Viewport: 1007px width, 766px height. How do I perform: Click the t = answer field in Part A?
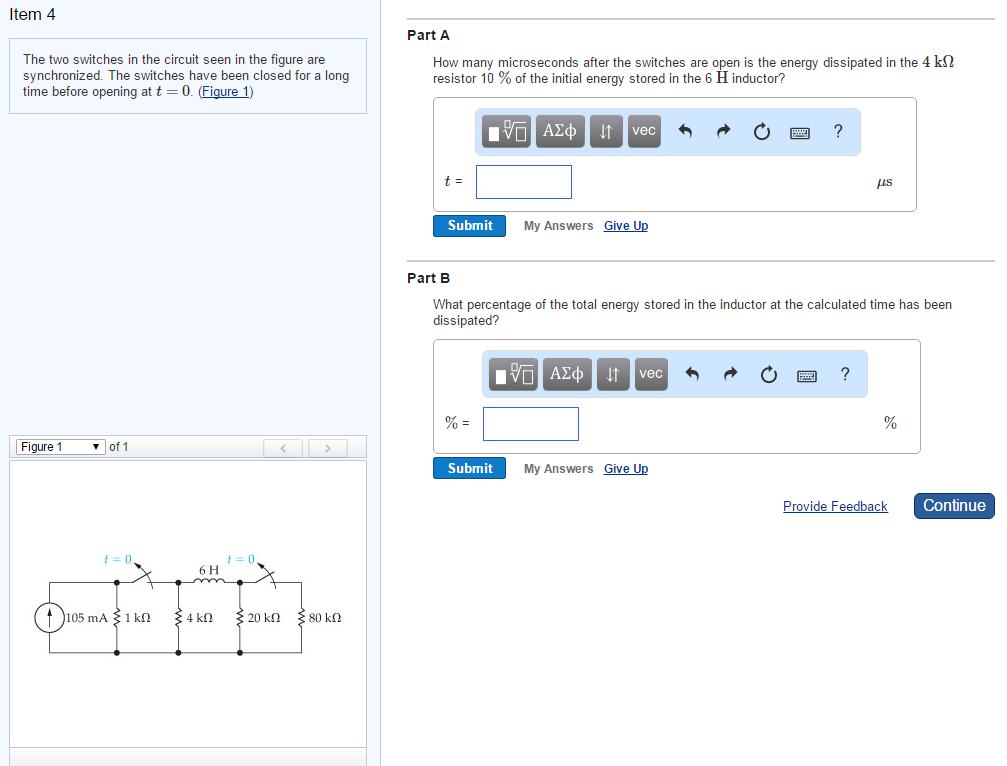click(524, 182)
